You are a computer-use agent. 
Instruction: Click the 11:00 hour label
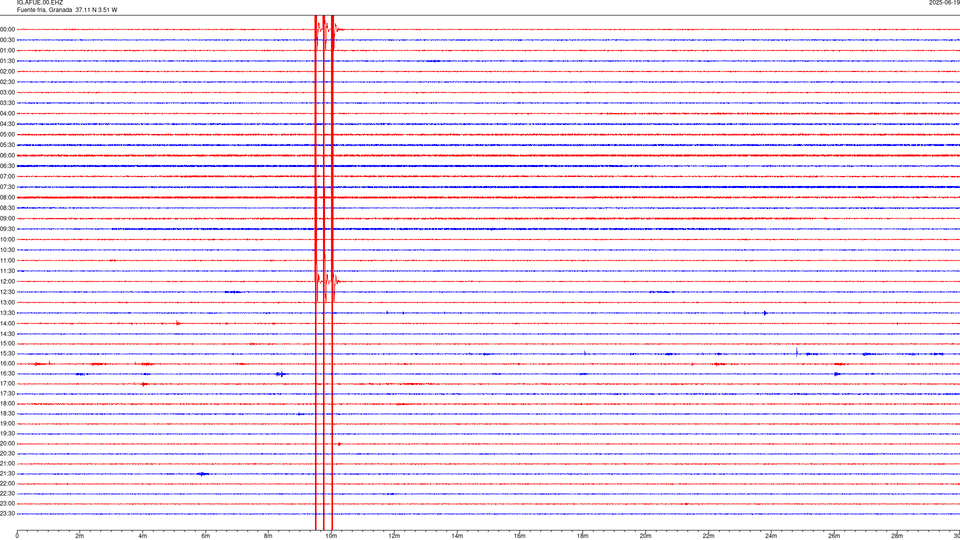7,260
